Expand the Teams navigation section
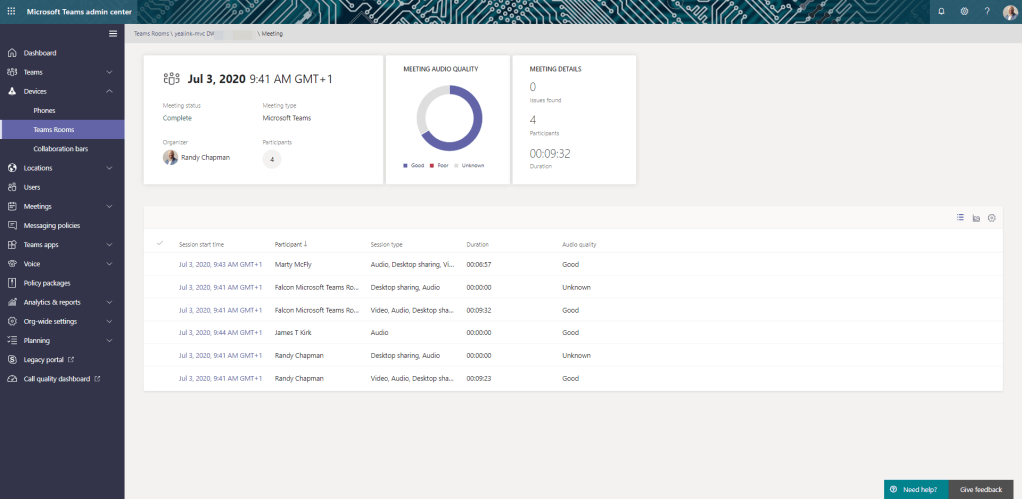 coord(109,72)
